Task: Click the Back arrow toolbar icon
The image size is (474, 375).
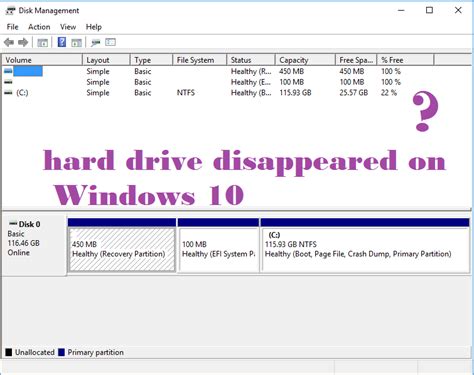Action: point(9,42)
